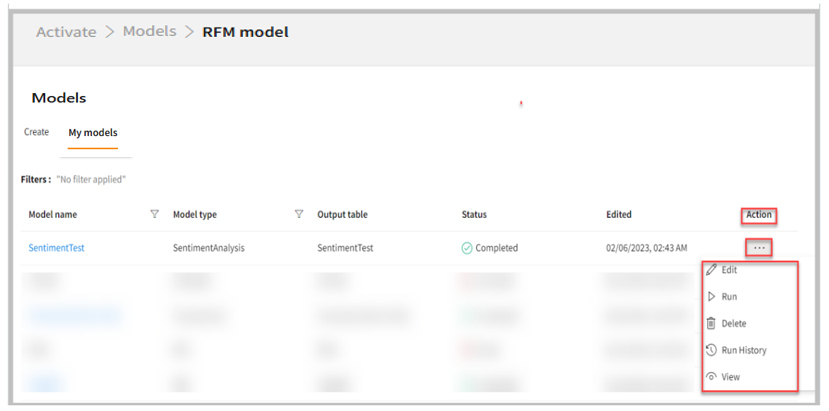Viewport: 829px width, 411px height.
Task: Click the green Completed checkmark icon
Action: pyautogui.click(x=467, y=248)
